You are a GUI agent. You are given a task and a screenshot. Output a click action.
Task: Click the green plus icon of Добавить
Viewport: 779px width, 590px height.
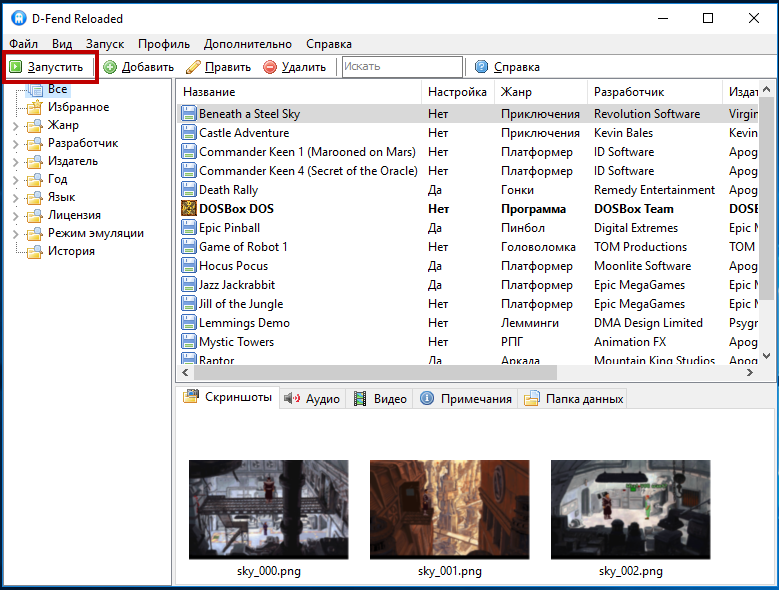(110, 67)
